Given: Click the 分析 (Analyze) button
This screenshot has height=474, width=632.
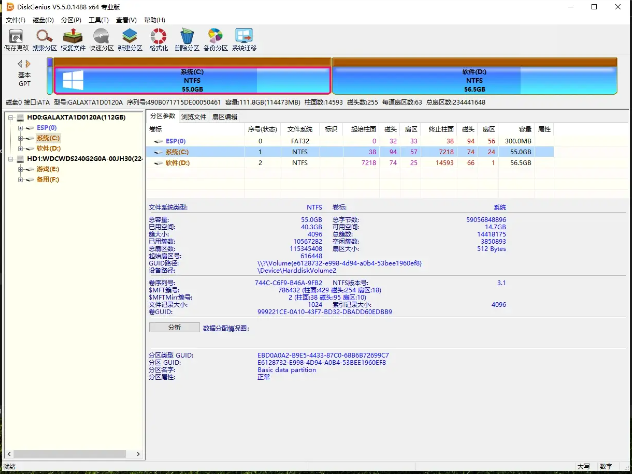Looking at the screenshot, I should [174, 327].
